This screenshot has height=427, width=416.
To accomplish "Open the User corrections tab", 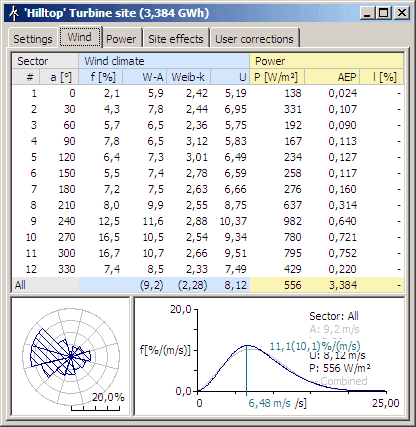I will pos(254,39).
